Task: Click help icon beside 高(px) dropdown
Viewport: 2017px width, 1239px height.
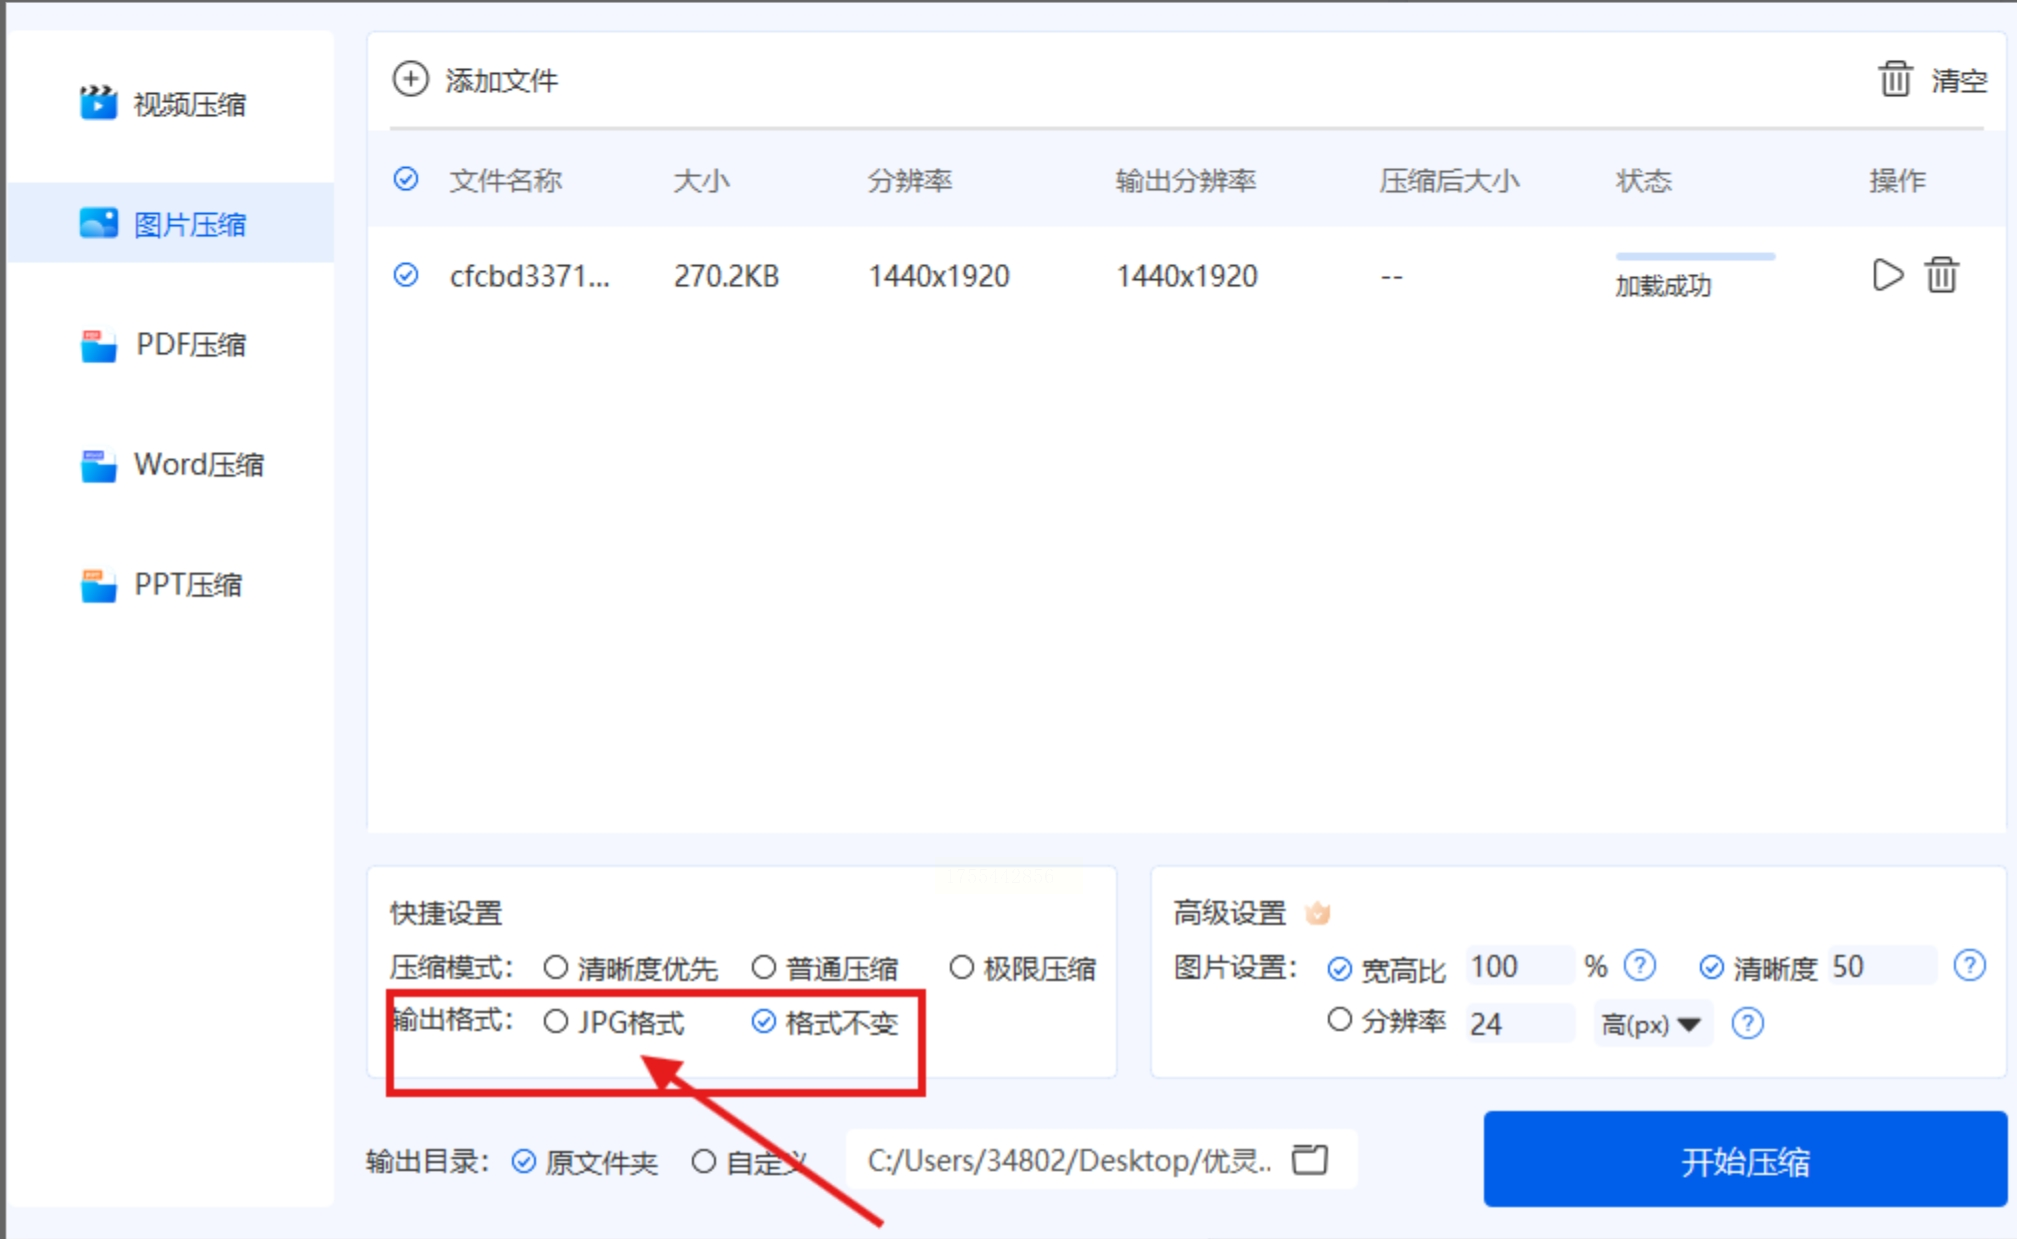Action: [1747, 1023]
